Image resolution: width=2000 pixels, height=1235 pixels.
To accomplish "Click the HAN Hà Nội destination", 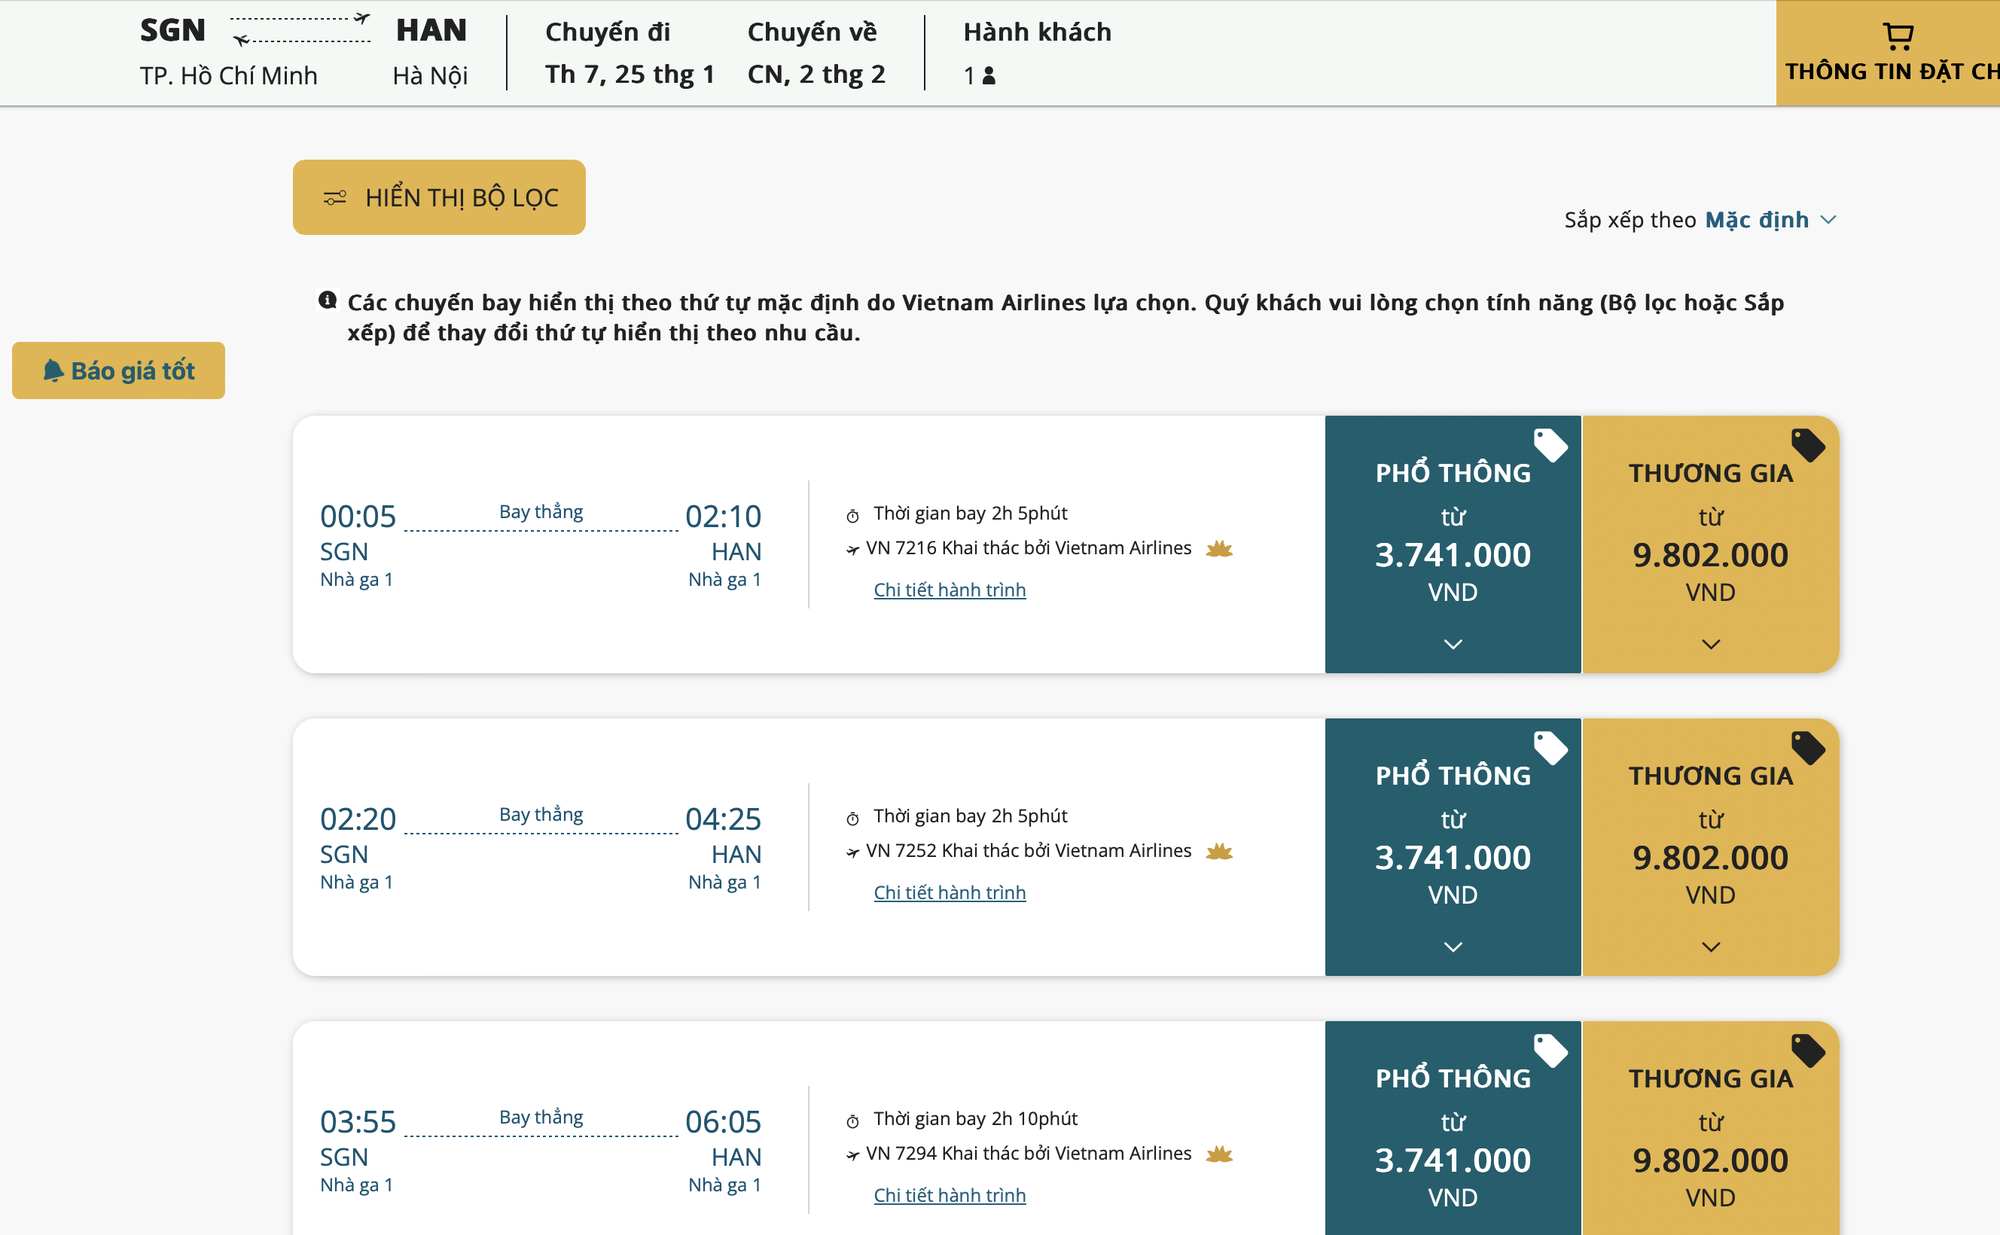I will point(430,53).
